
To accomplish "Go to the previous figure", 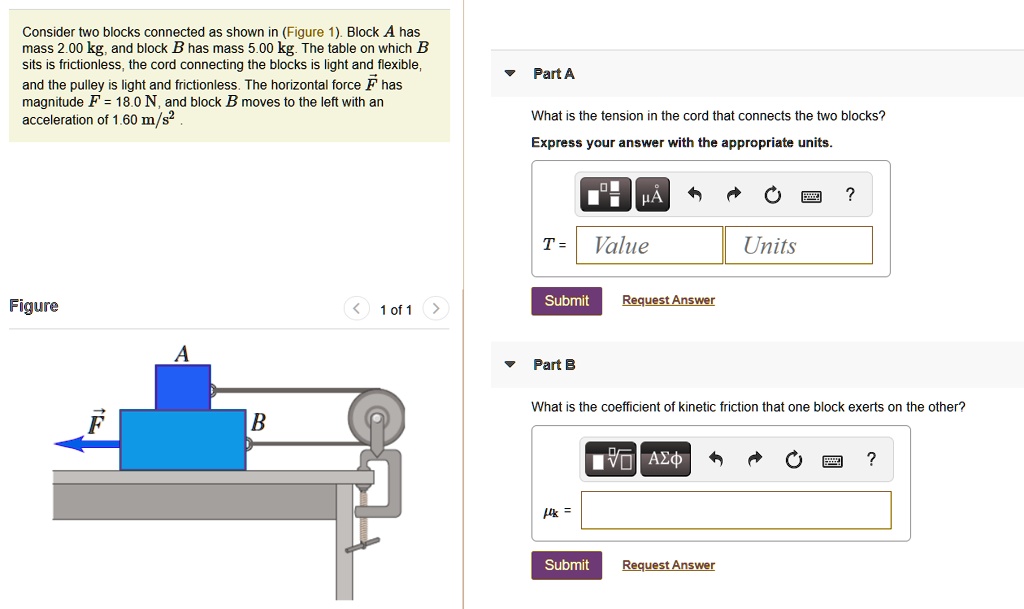I will [357, 308].
